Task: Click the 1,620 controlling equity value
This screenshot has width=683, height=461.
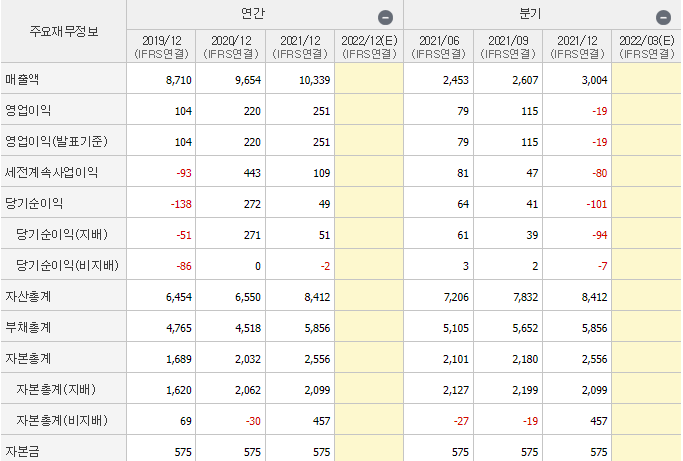Action: coord(179,390)
